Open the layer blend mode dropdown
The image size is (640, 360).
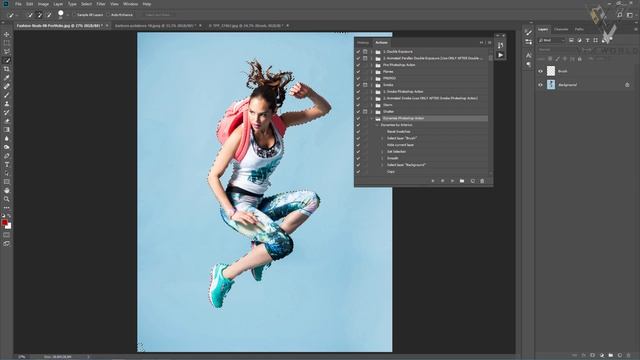pos(558,49)
